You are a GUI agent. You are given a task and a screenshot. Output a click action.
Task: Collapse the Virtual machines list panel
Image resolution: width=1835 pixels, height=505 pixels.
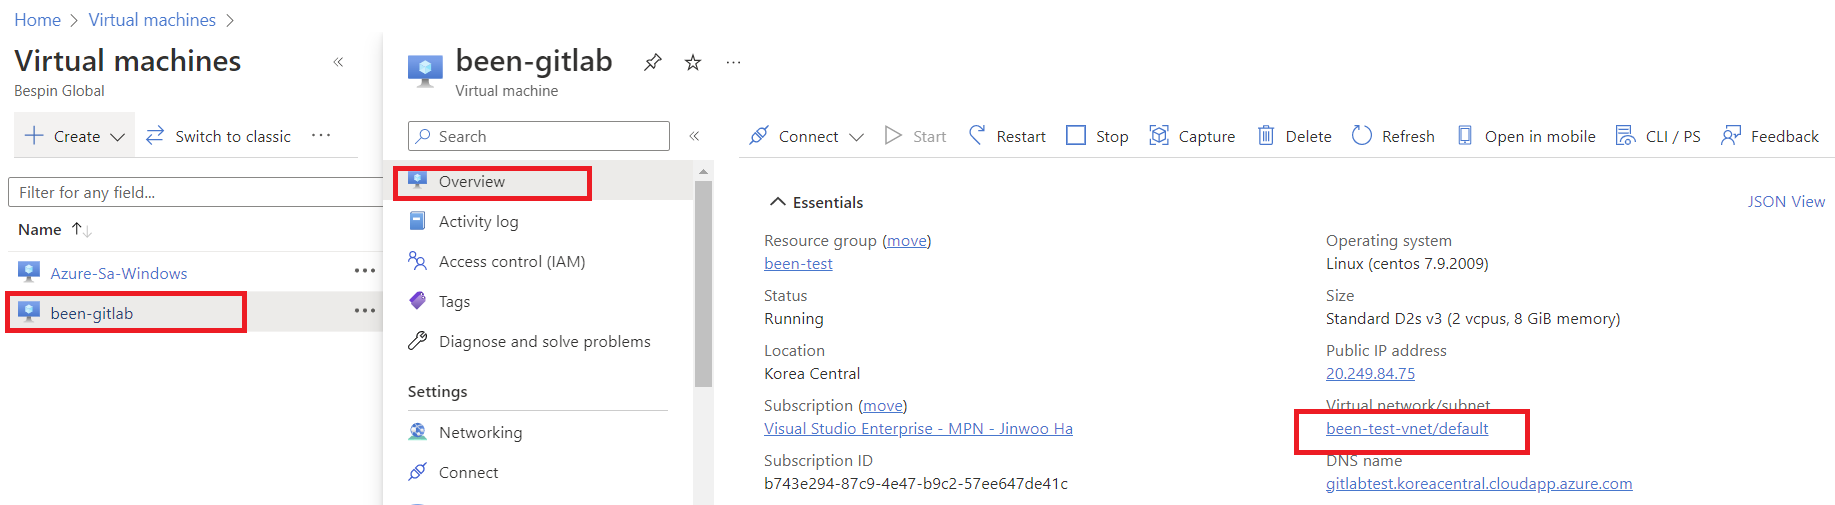click(x=338, y=62)
